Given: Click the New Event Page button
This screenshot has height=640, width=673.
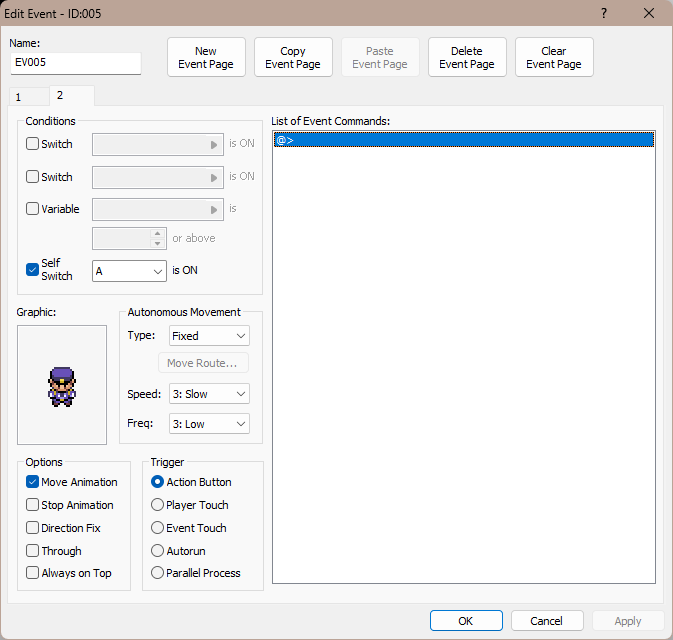Looking at the screenshot, I should [206, 57].
